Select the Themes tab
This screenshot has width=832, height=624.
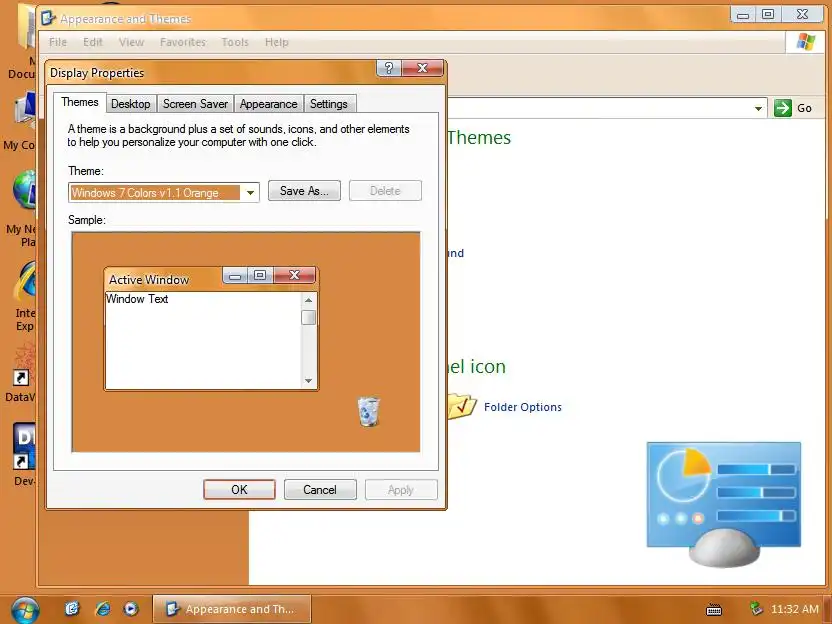coord(80,102)
